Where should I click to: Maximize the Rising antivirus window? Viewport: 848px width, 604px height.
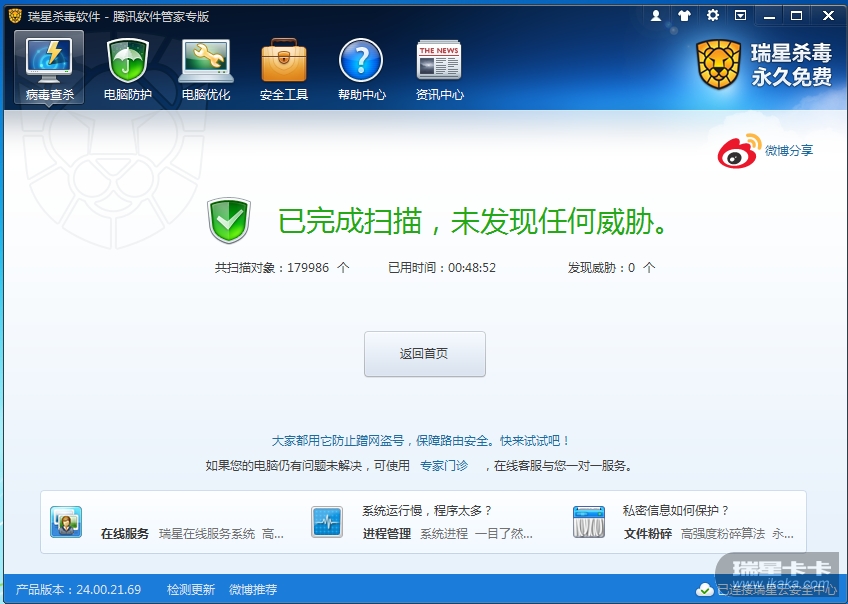(x=797, y=16)
